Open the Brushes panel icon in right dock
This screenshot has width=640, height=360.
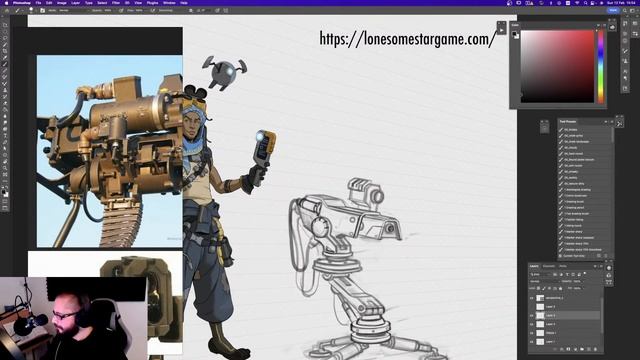(625, 51)
